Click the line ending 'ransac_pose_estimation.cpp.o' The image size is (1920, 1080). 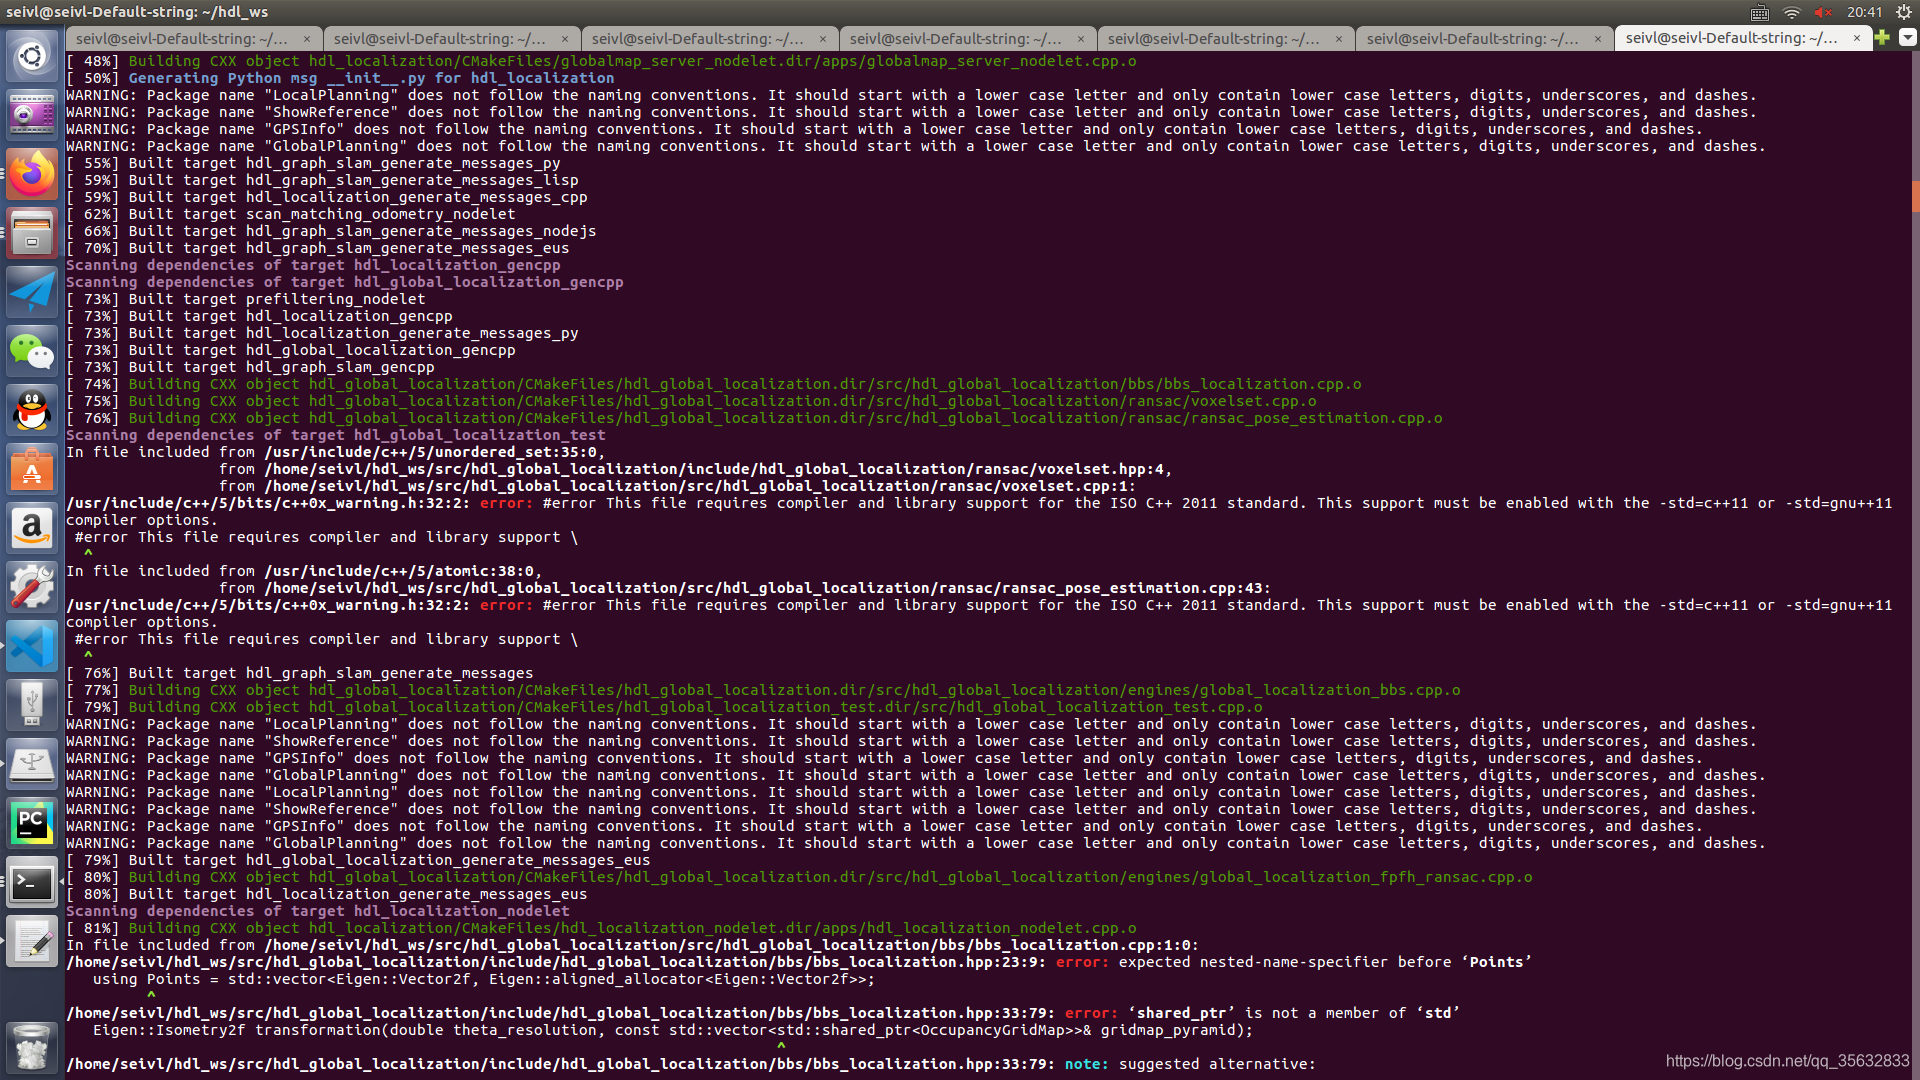(754, 418)
